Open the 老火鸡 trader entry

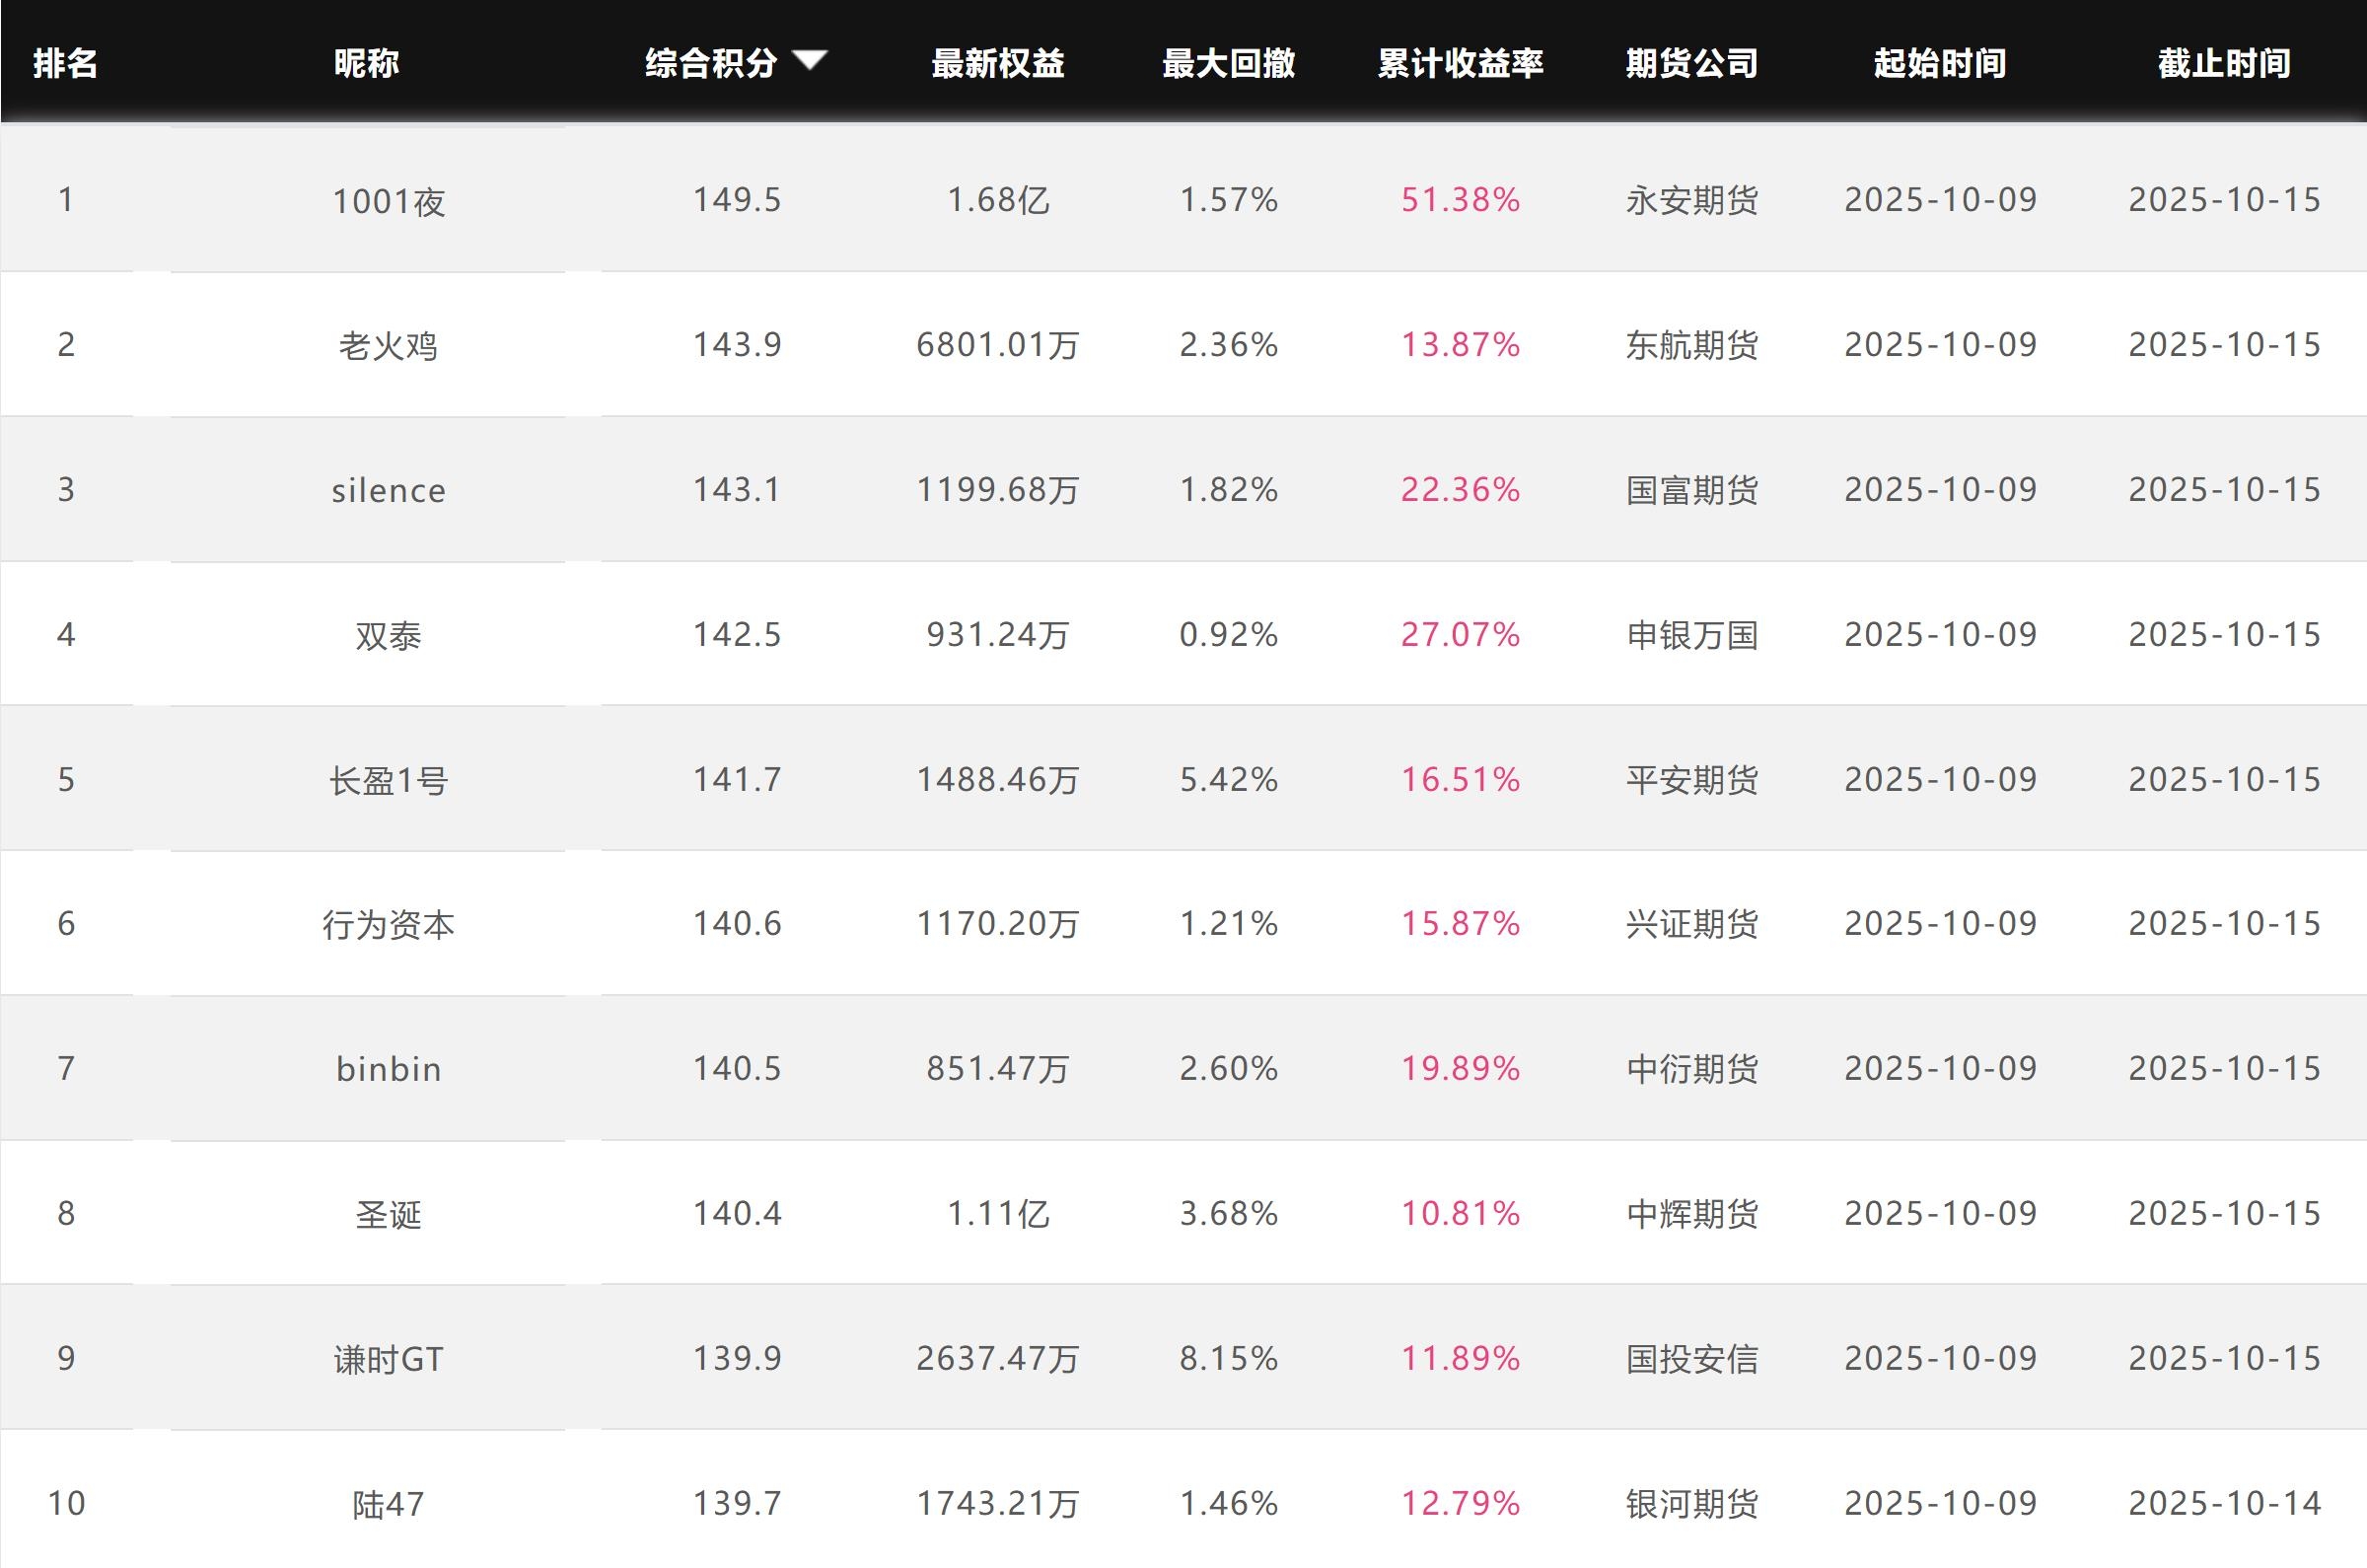[388, 346]
